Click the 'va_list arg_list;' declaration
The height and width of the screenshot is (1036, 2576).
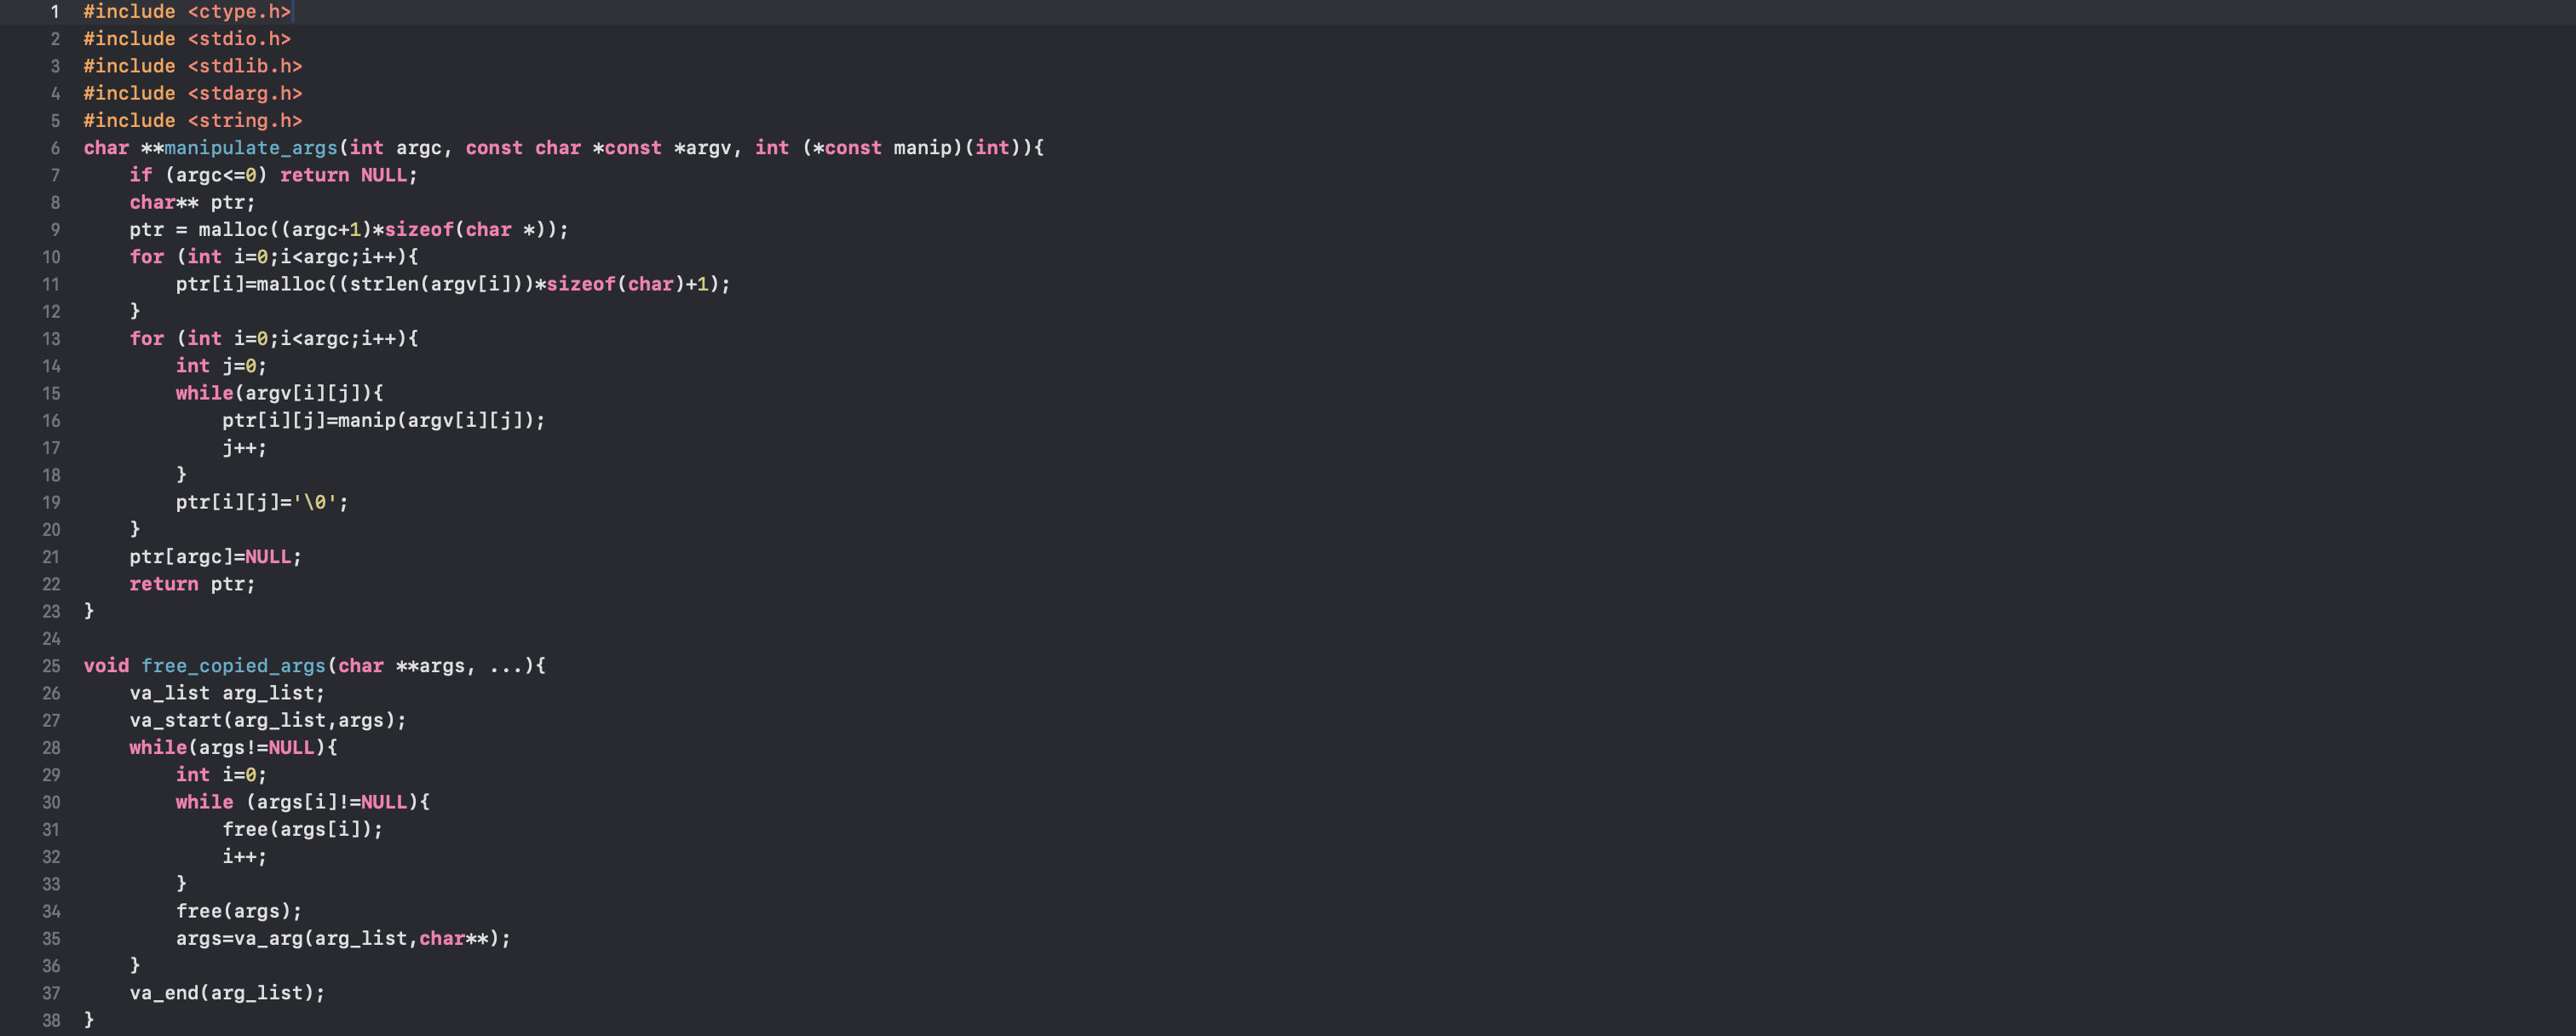tap(227, 693)
